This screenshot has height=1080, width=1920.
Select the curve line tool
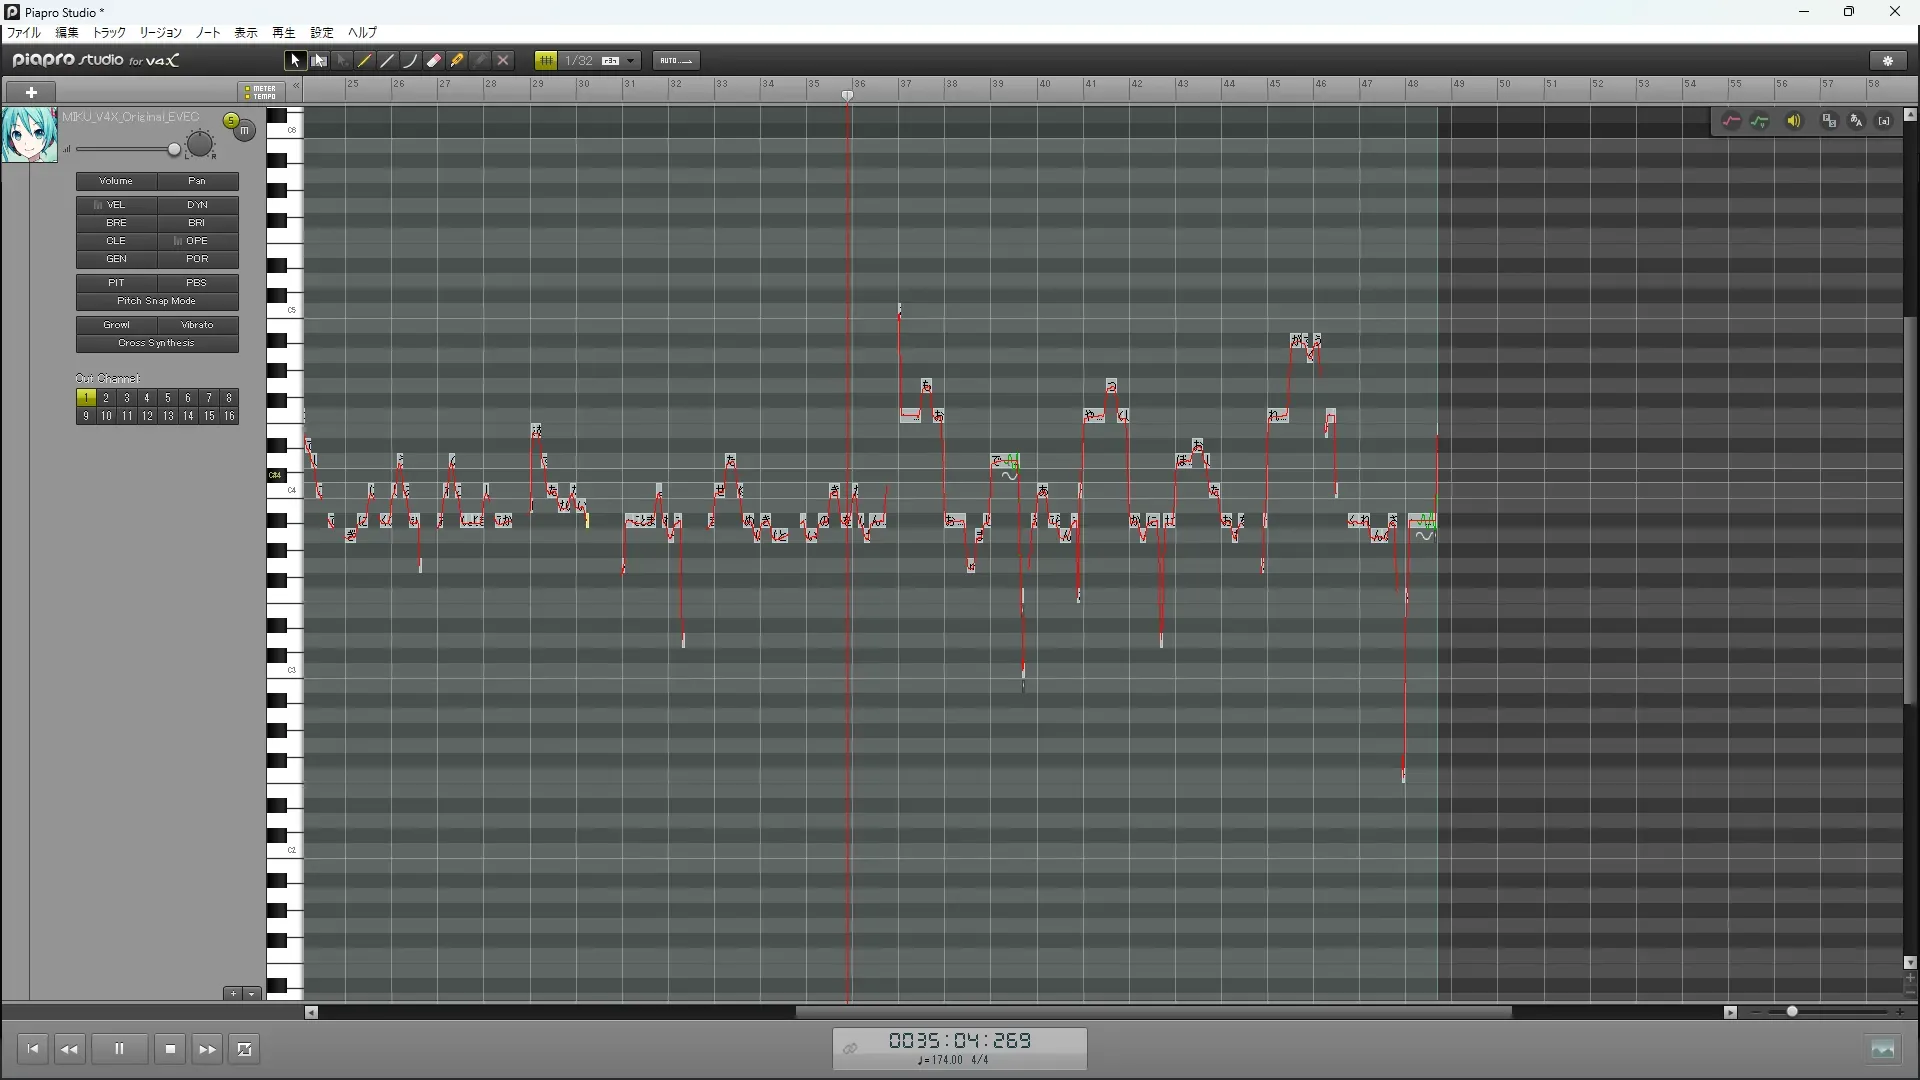click(410, 61)
